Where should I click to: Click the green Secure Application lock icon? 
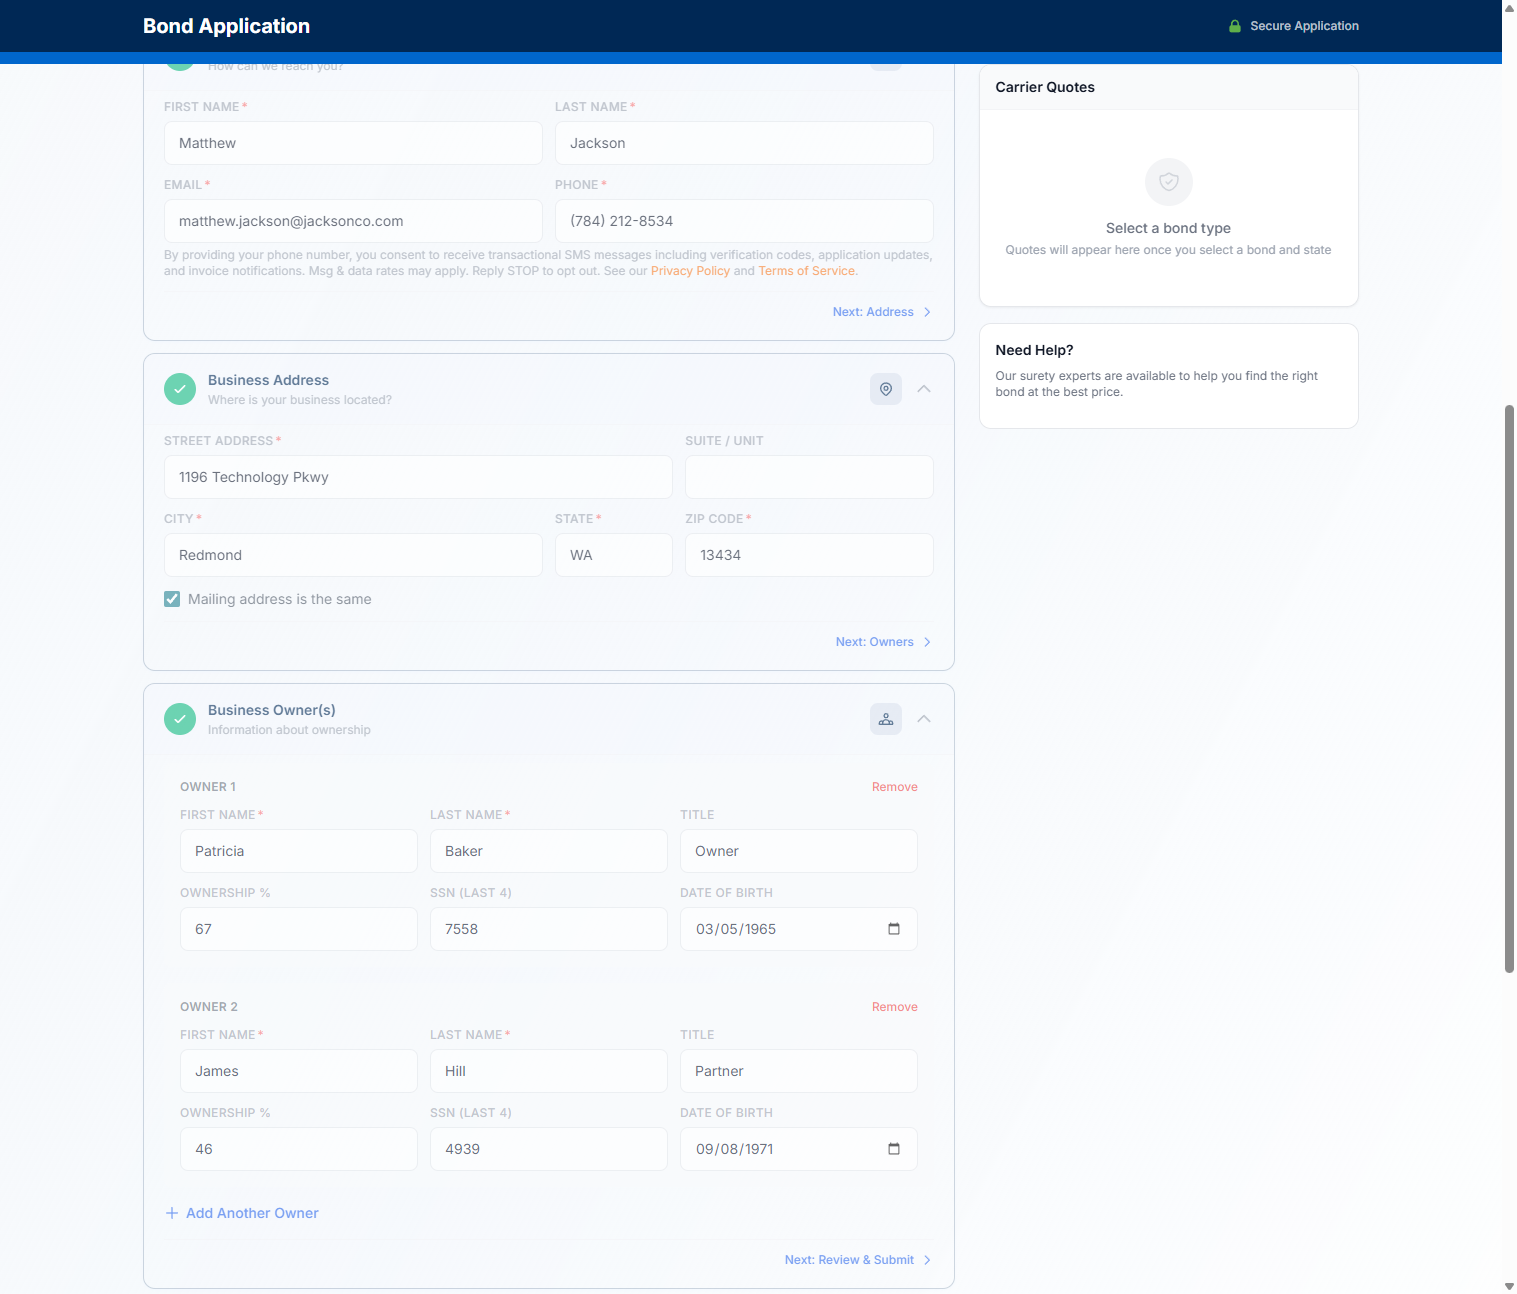click(1234, 26)
